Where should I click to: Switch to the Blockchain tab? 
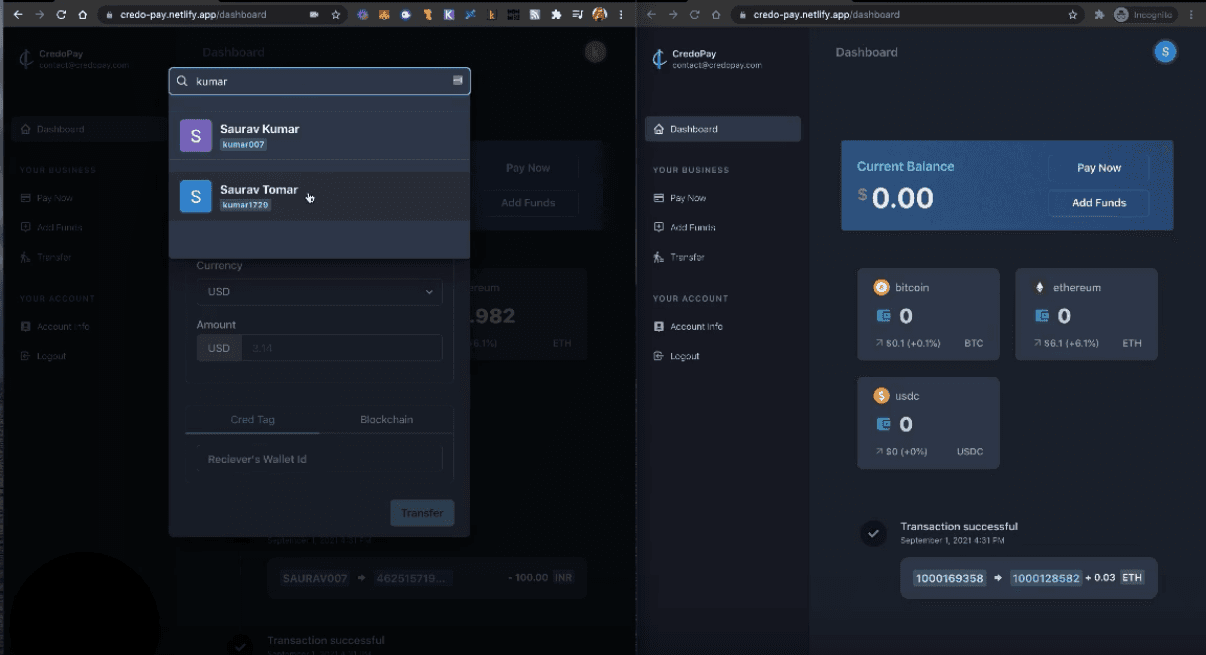pyautogui.click(x=386, y=419)
